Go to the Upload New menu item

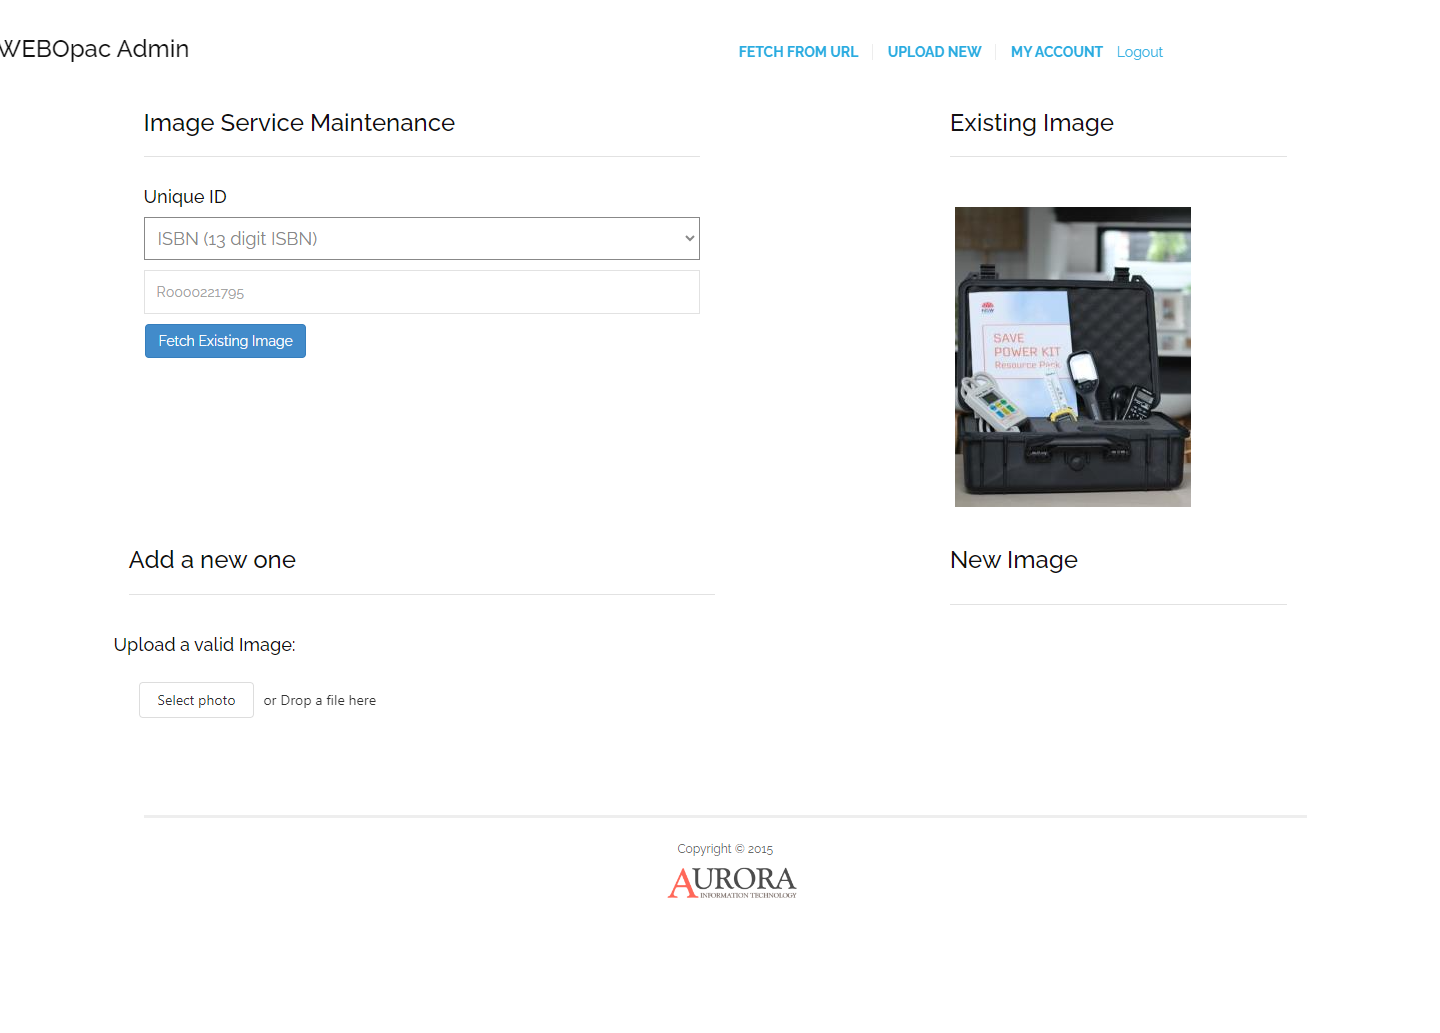point(934,52)
